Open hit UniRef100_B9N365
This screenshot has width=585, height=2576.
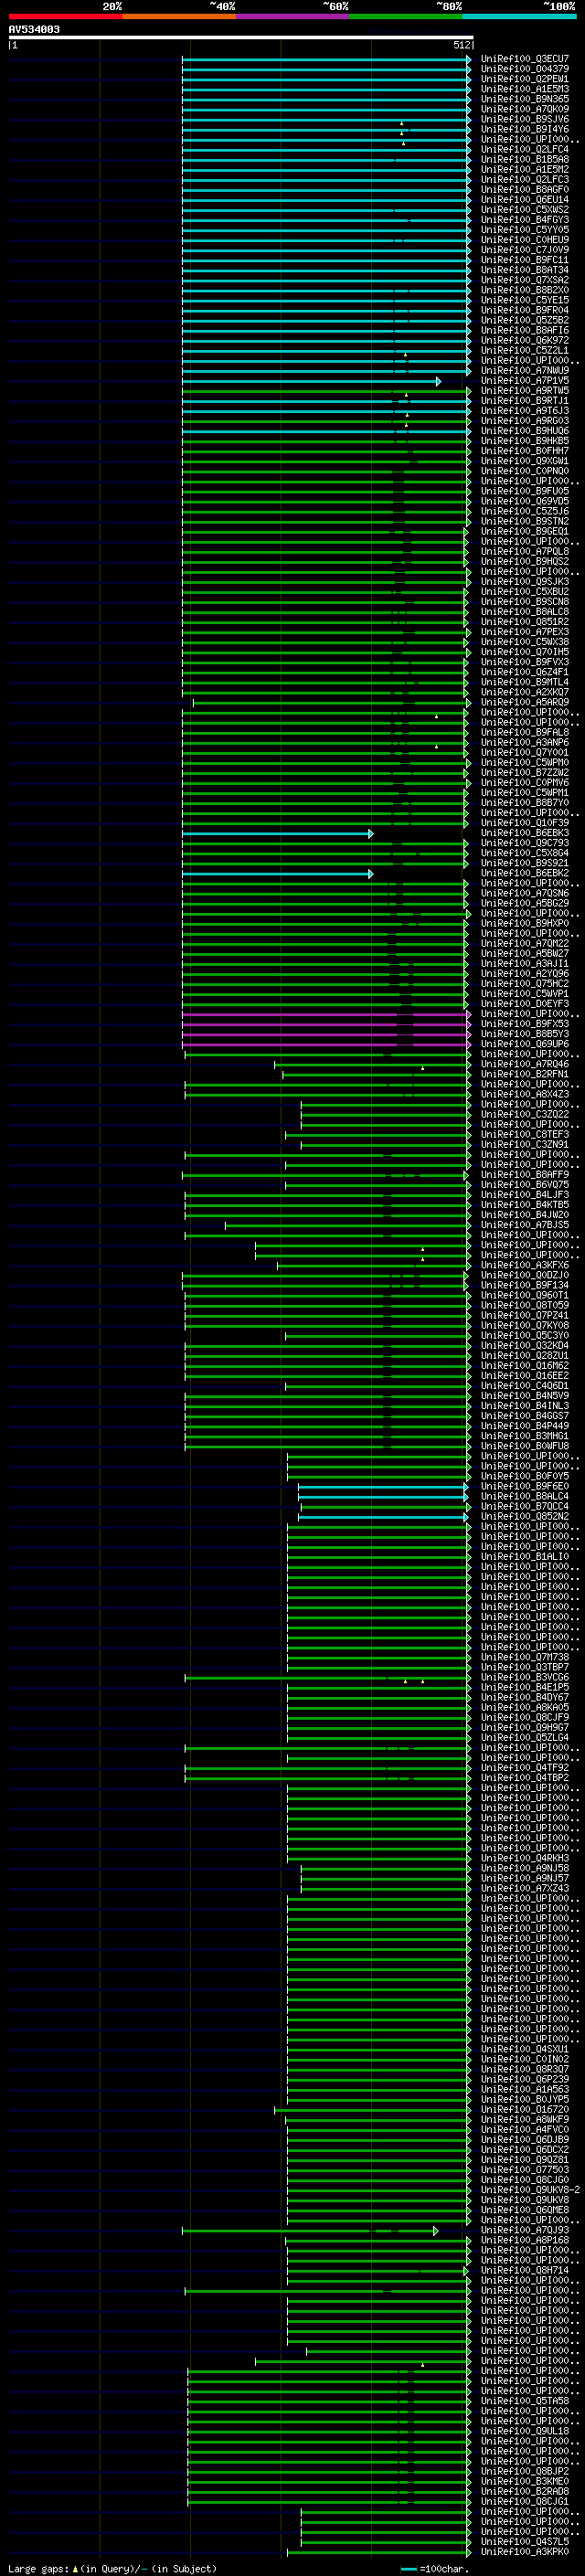[524, 99]
